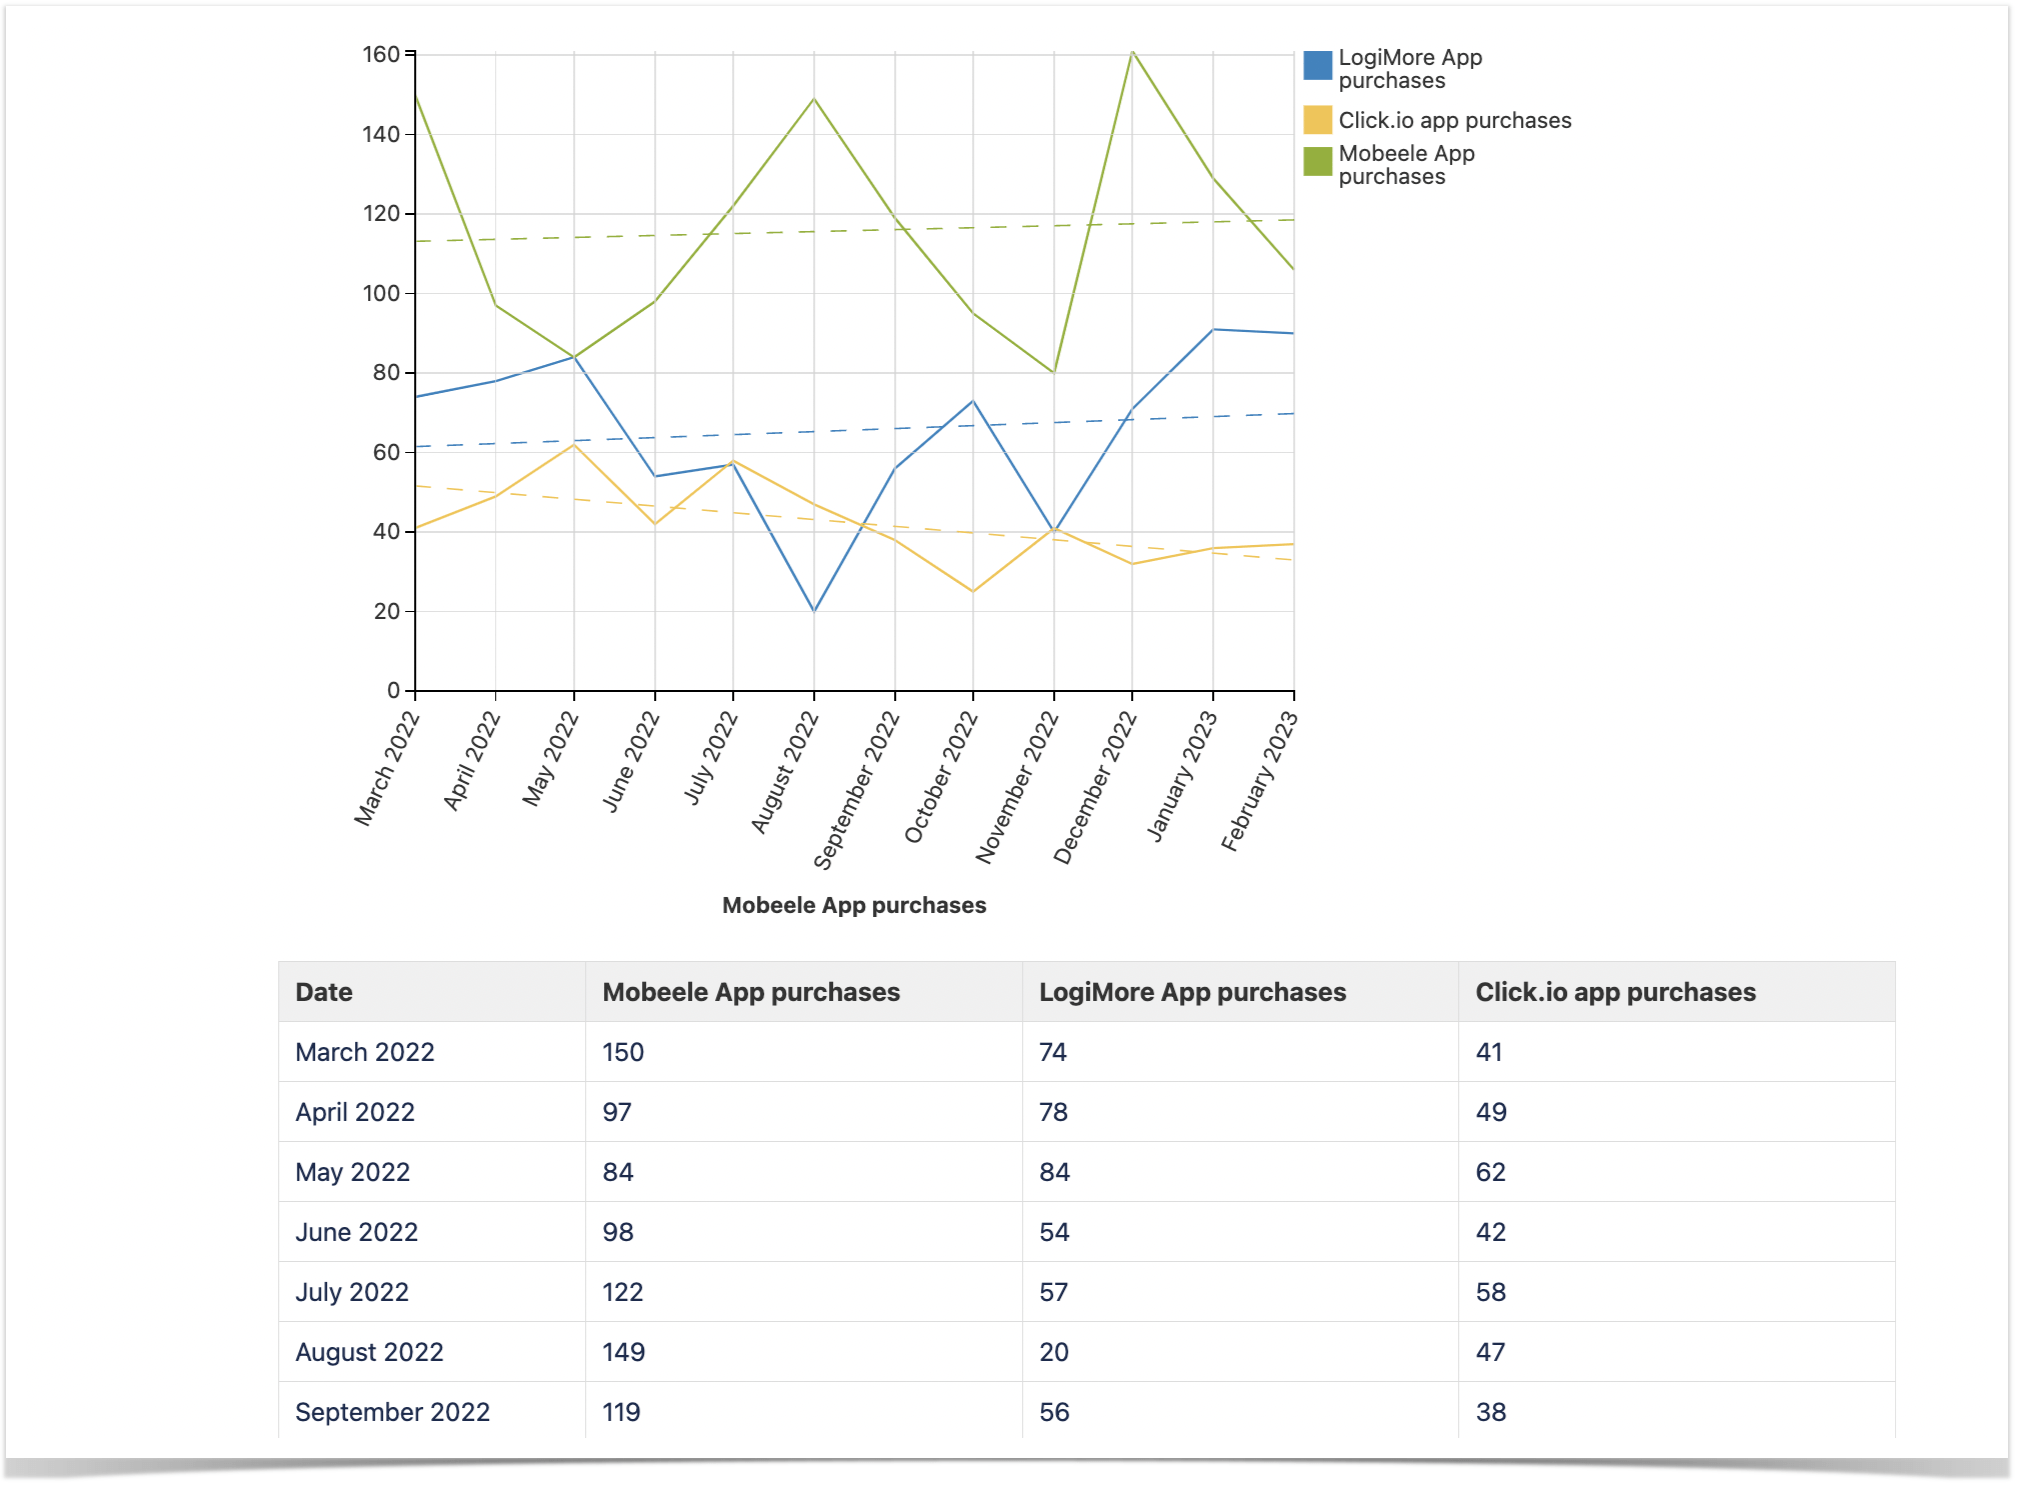The image size is (2022, 1487).
Task: Click the value 97 in April 2022 row
Action: pyautogui.click(x=617, y=1112)
